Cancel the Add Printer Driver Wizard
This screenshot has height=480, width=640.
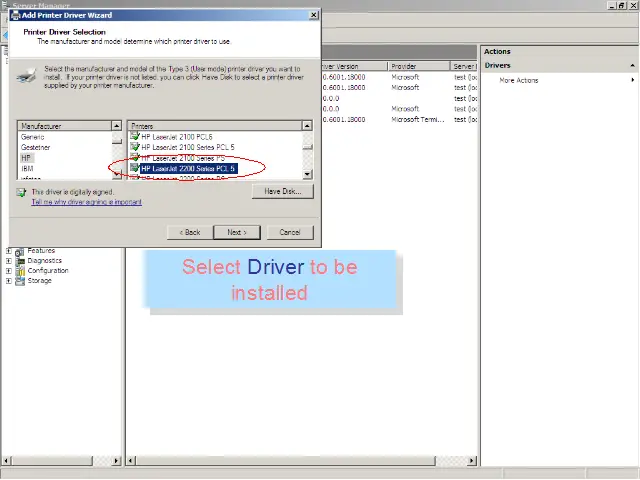pyautogui.click(x=290, y=232)
